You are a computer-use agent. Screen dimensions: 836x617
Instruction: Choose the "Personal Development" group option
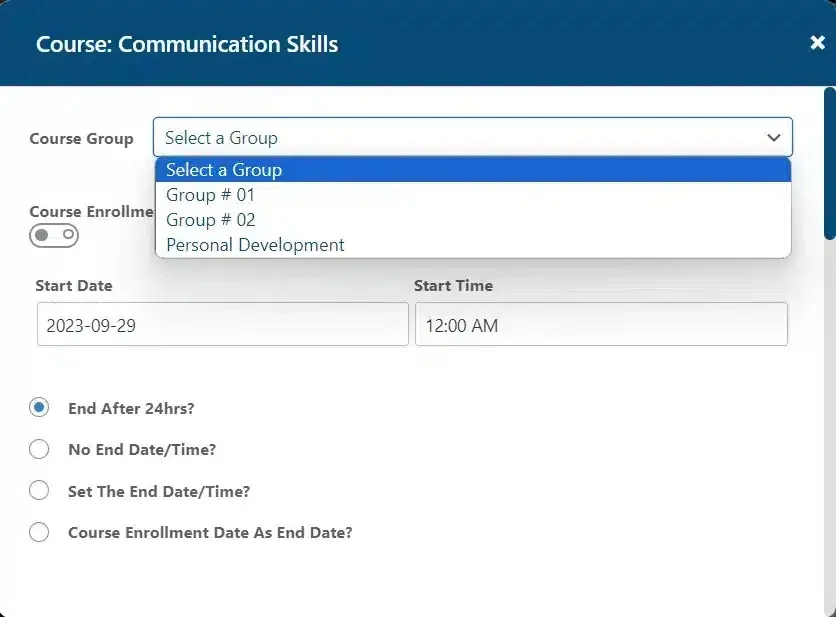click(x=254, y=244)
